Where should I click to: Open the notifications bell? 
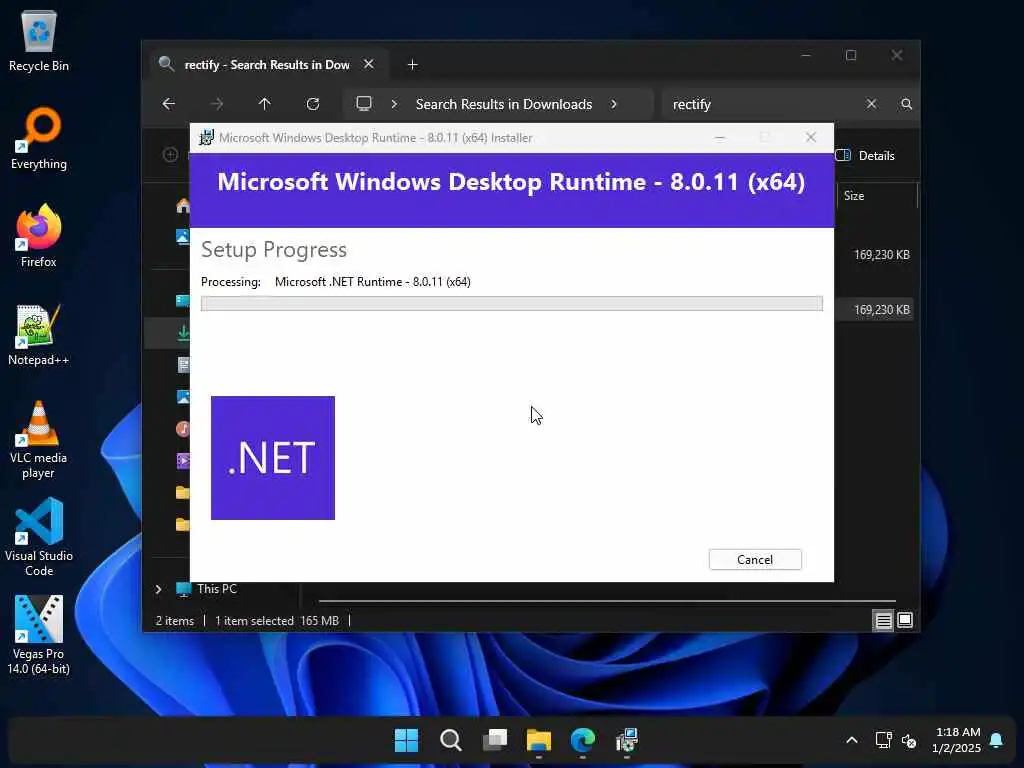(997, 741)
